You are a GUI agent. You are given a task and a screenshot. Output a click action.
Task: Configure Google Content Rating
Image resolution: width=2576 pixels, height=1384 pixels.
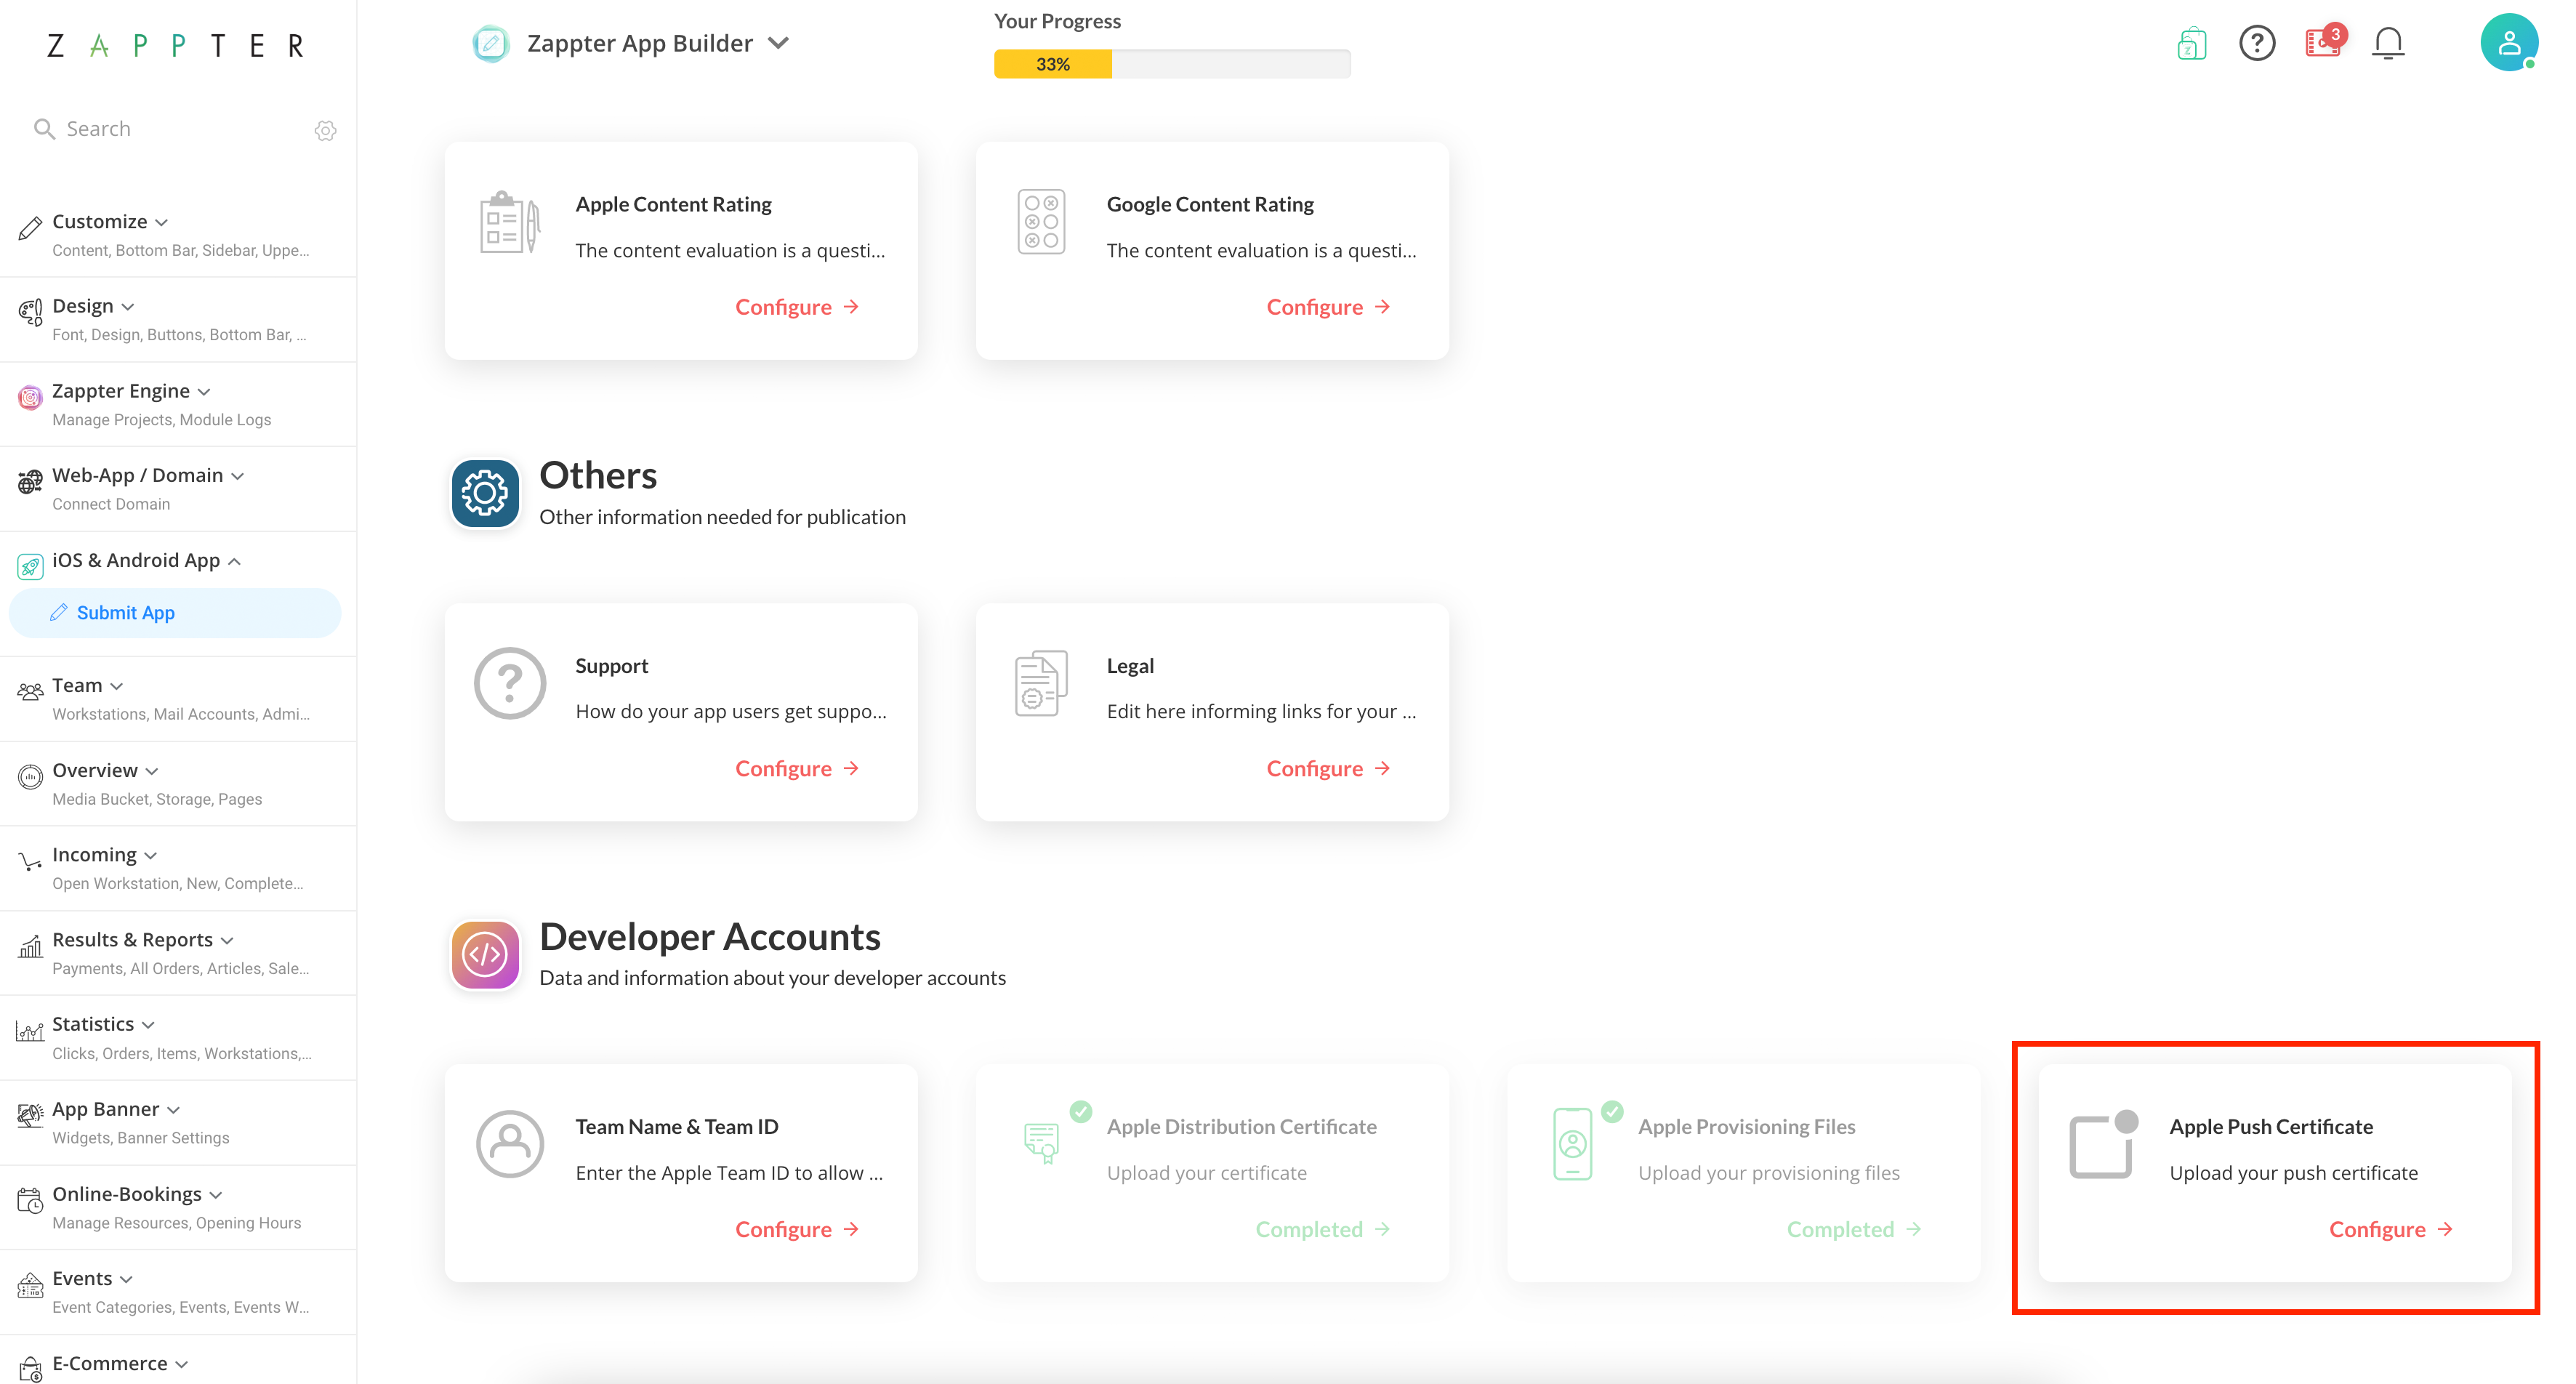pos(1328,307)
